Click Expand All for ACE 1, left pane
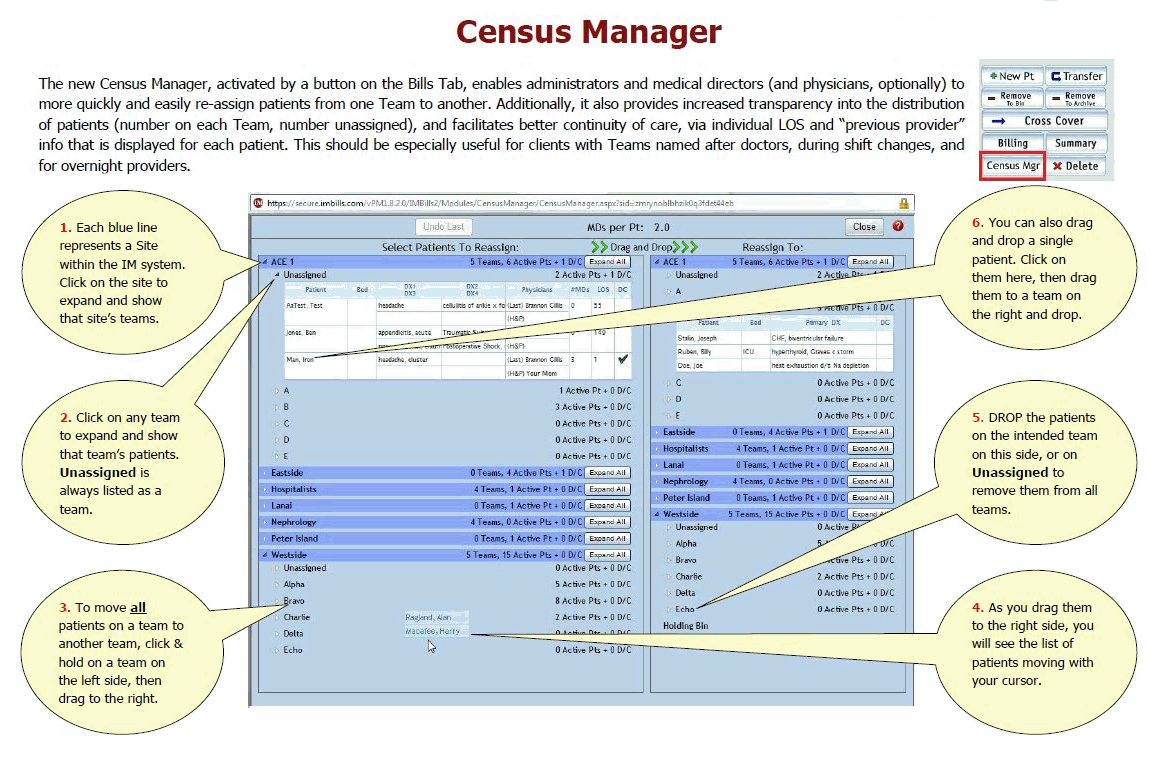This screenshot has height=759, width=1158. (607, 262)
